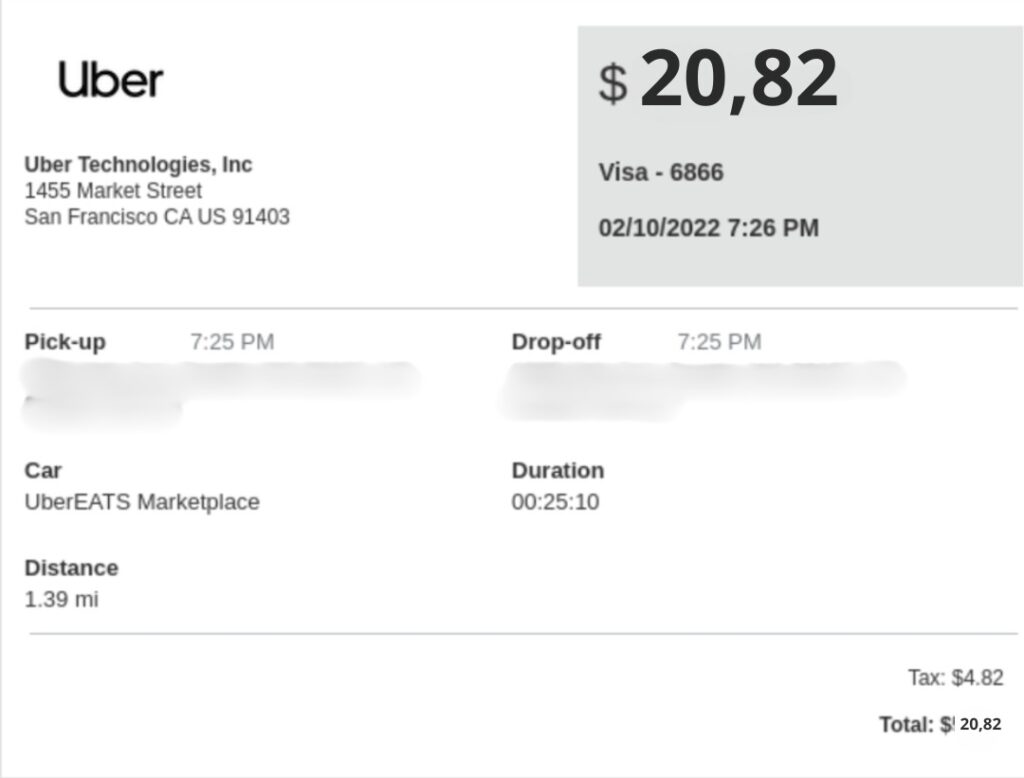Viewport: 1024px width, 778px height.
Task: Click the Tax: $4.82 line
Action: [x=955, y=678]
